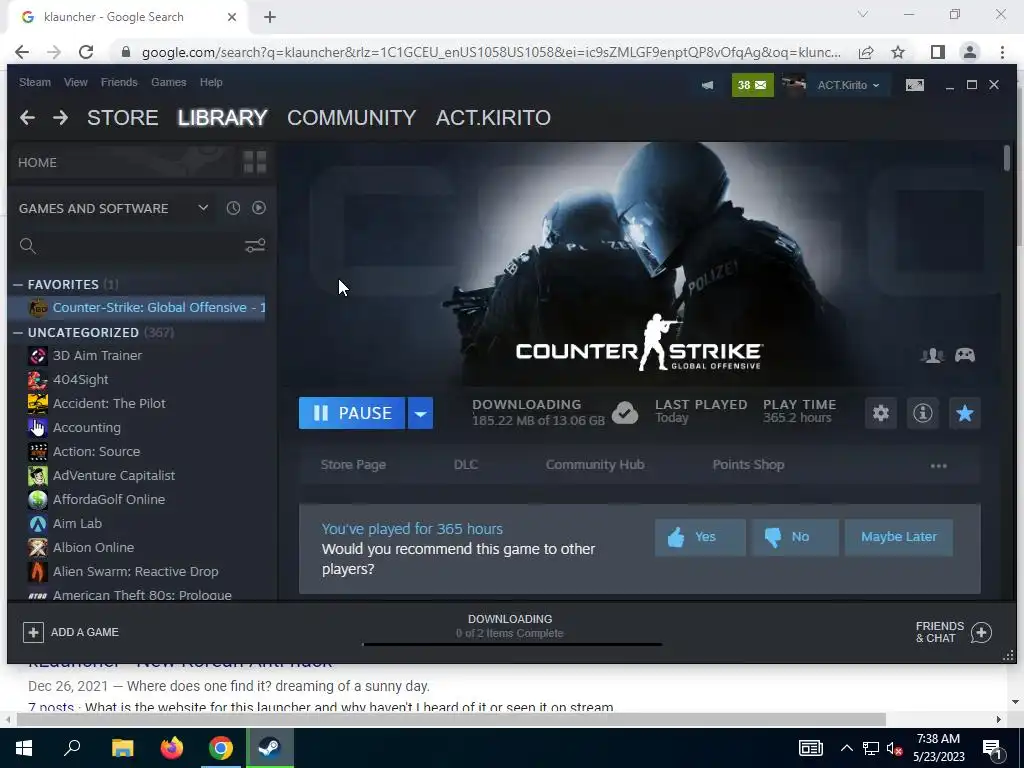The image size is (1024, 768).
Task: Click the friends who play icon
Action: click(x=932, y=355)
